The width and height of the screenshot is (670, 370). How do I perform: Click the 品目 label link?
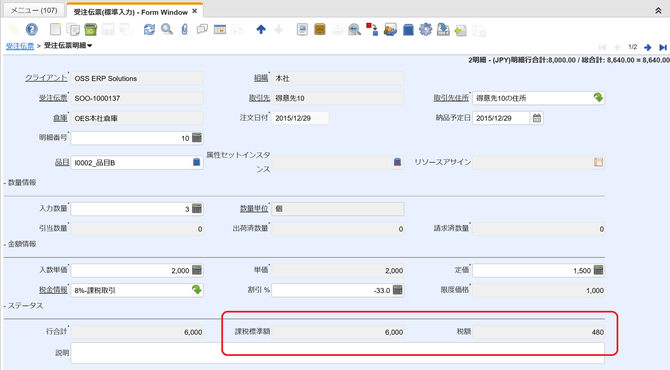click(62, 162)
